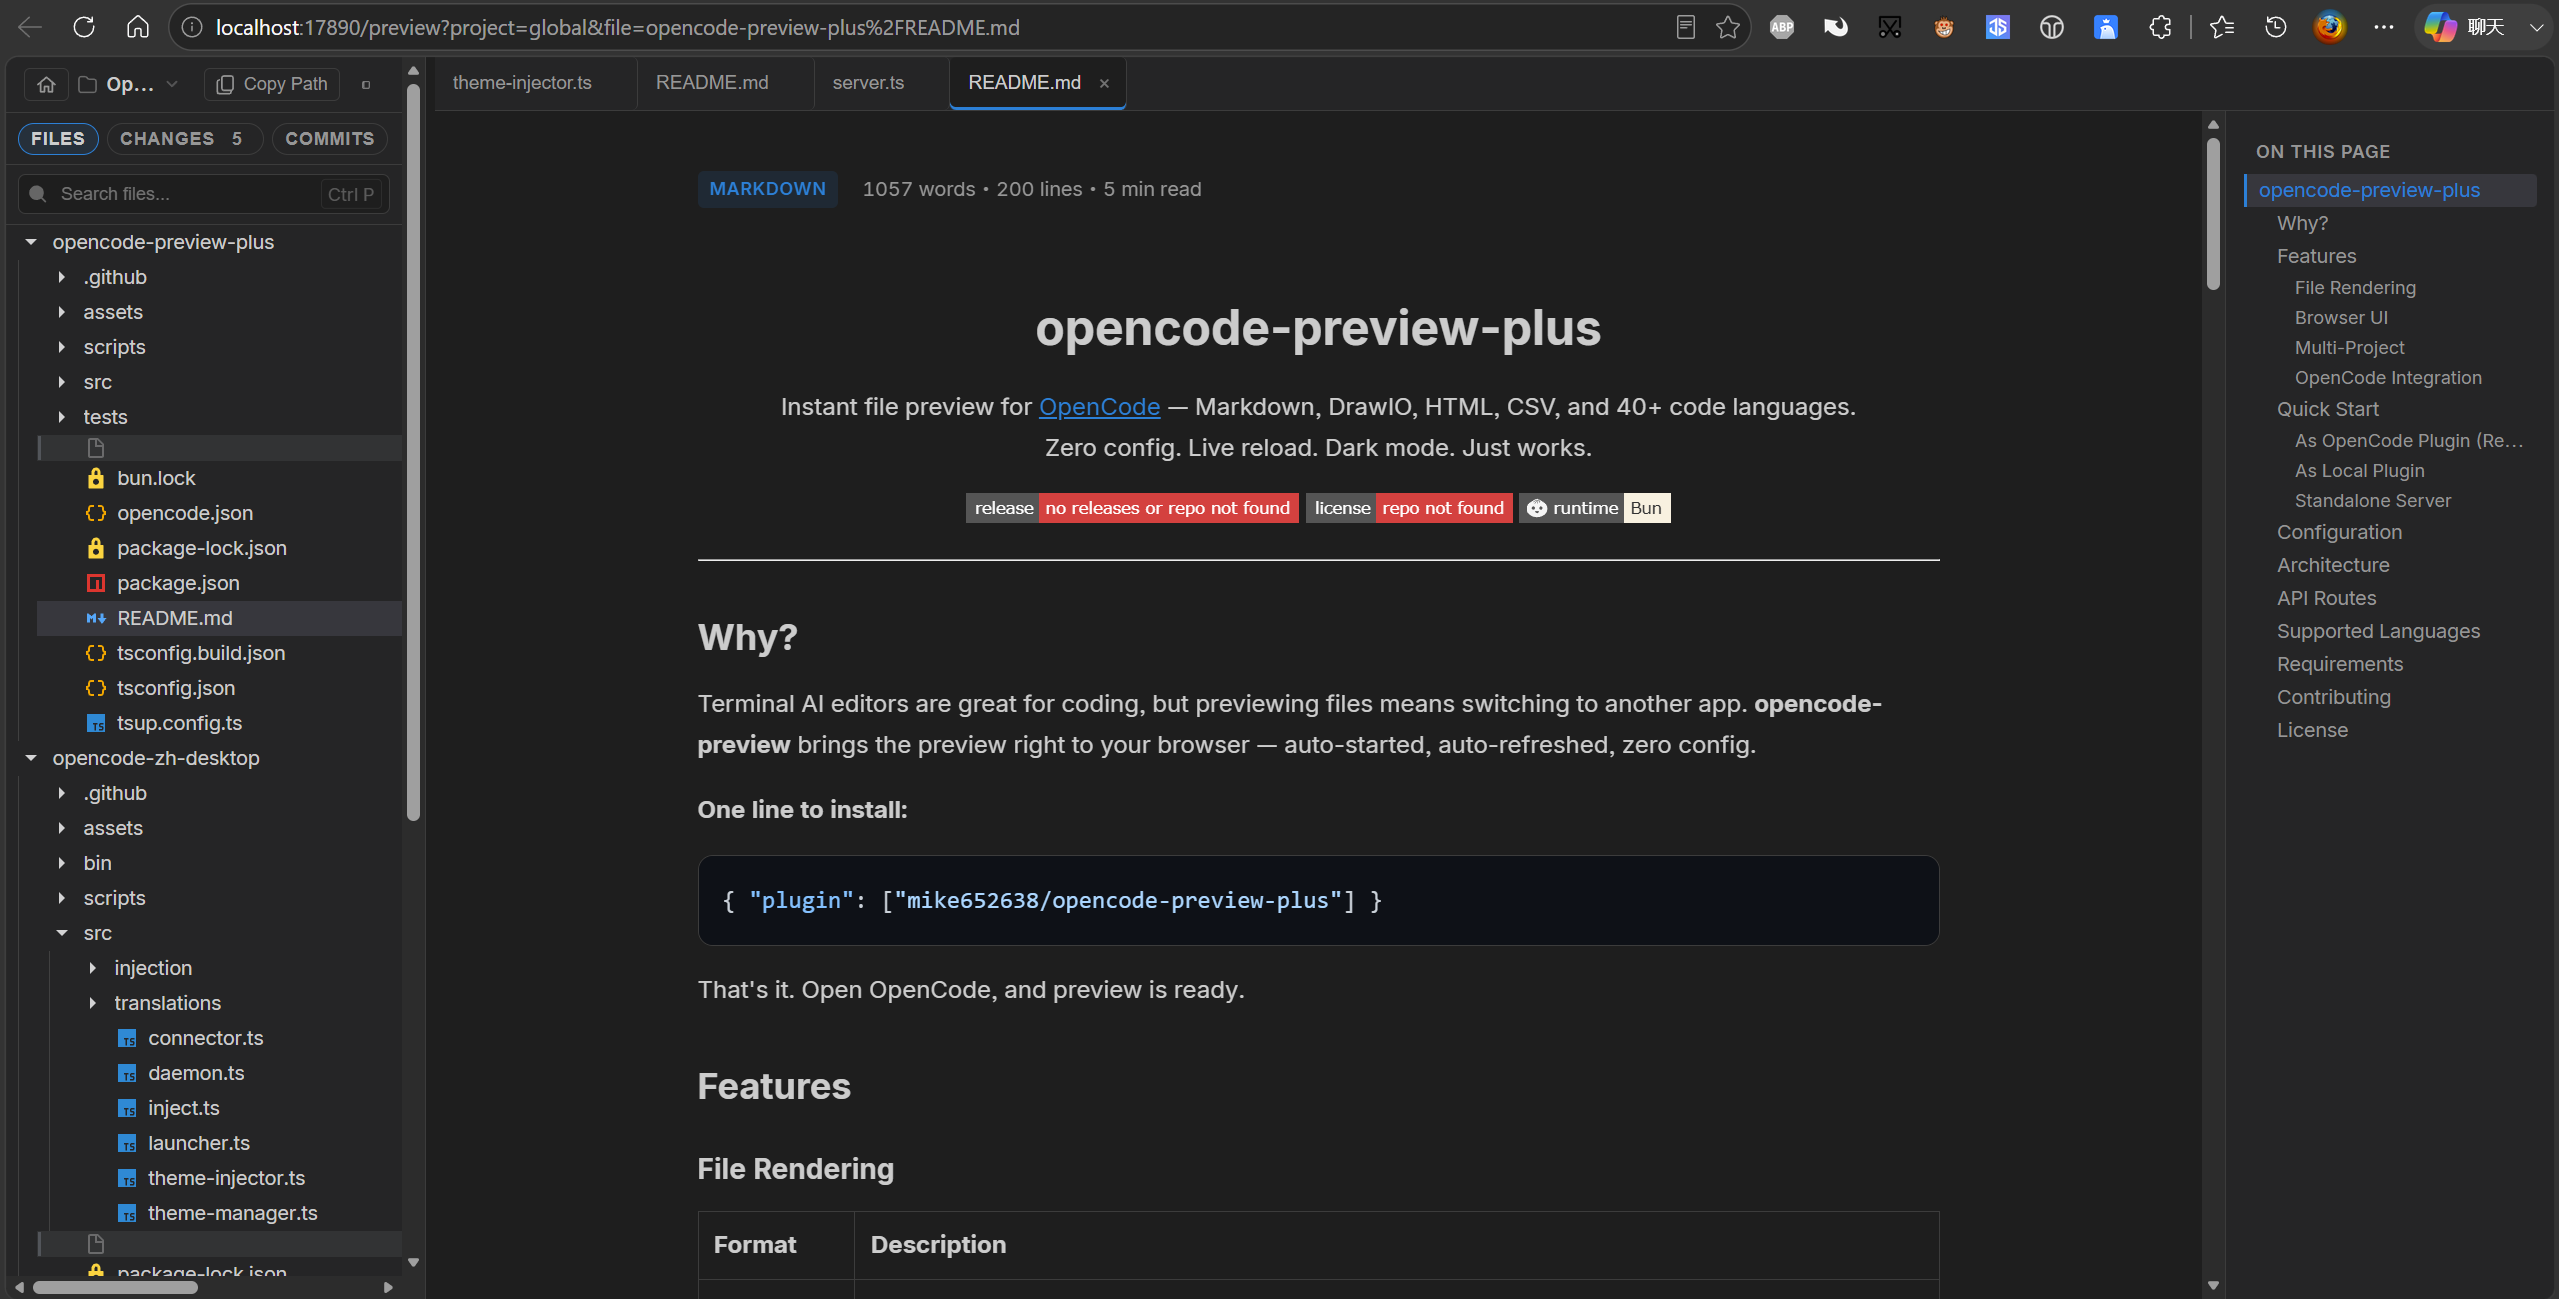Jump to Architecture in the page outline

[x=2333, y=565]
